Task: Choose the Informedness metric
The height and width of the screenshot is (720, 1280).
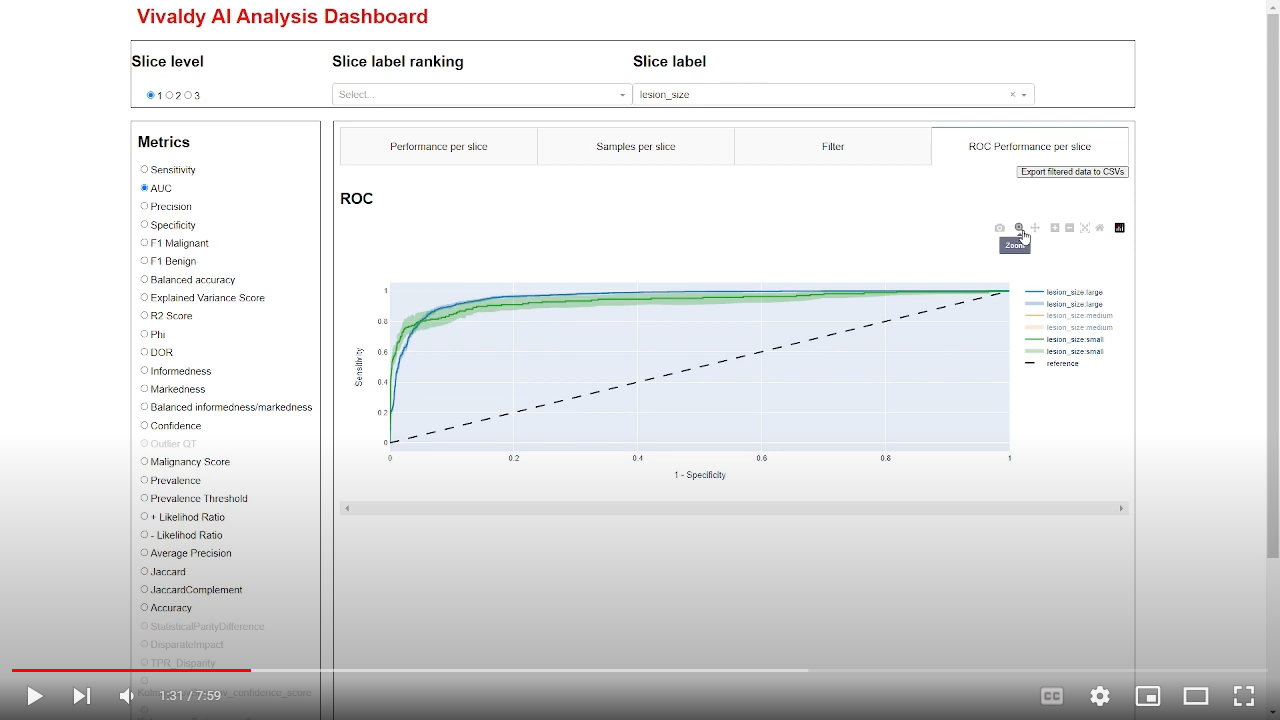Action: (x=145, y=371)
